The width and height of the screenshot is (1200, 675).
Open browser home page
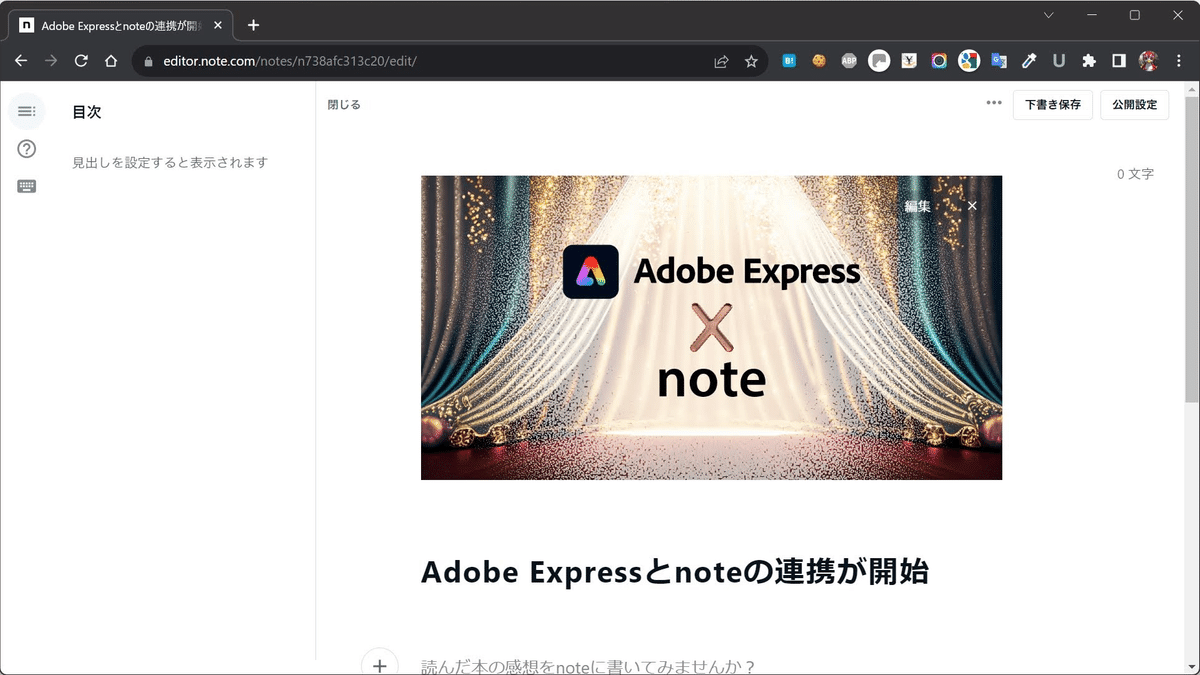tap(112, 61)
